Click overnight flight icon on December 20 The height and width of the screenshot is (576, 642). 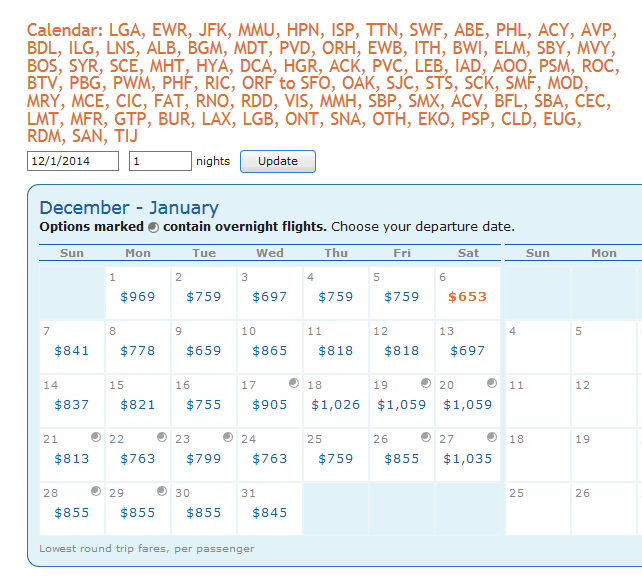pos(491,383)
